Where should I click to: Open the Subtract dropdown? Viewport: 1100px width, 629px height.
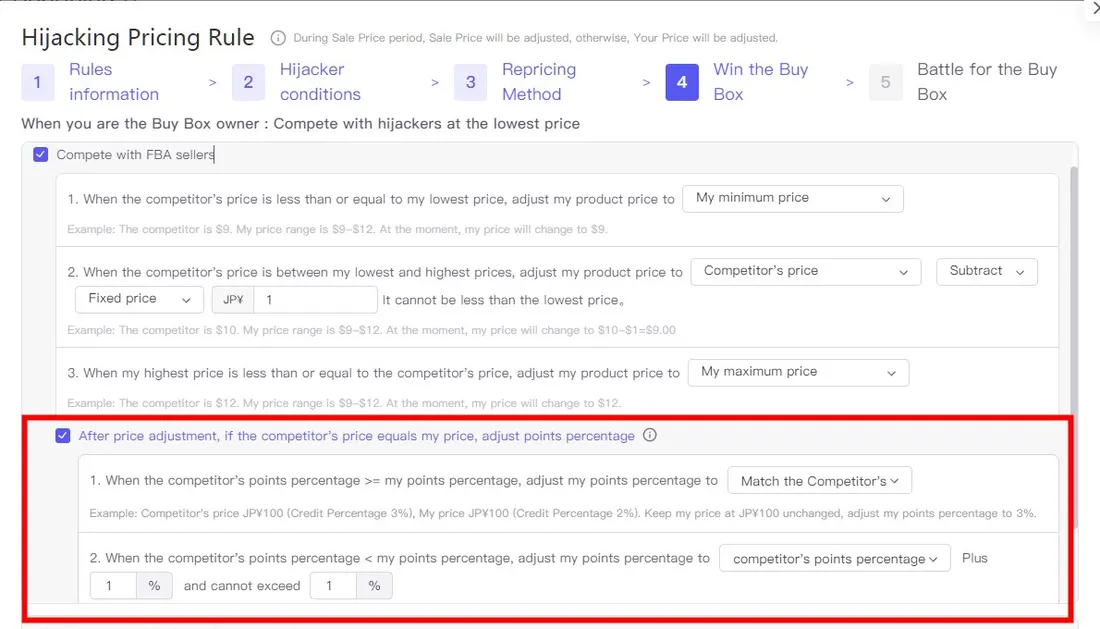986,271
